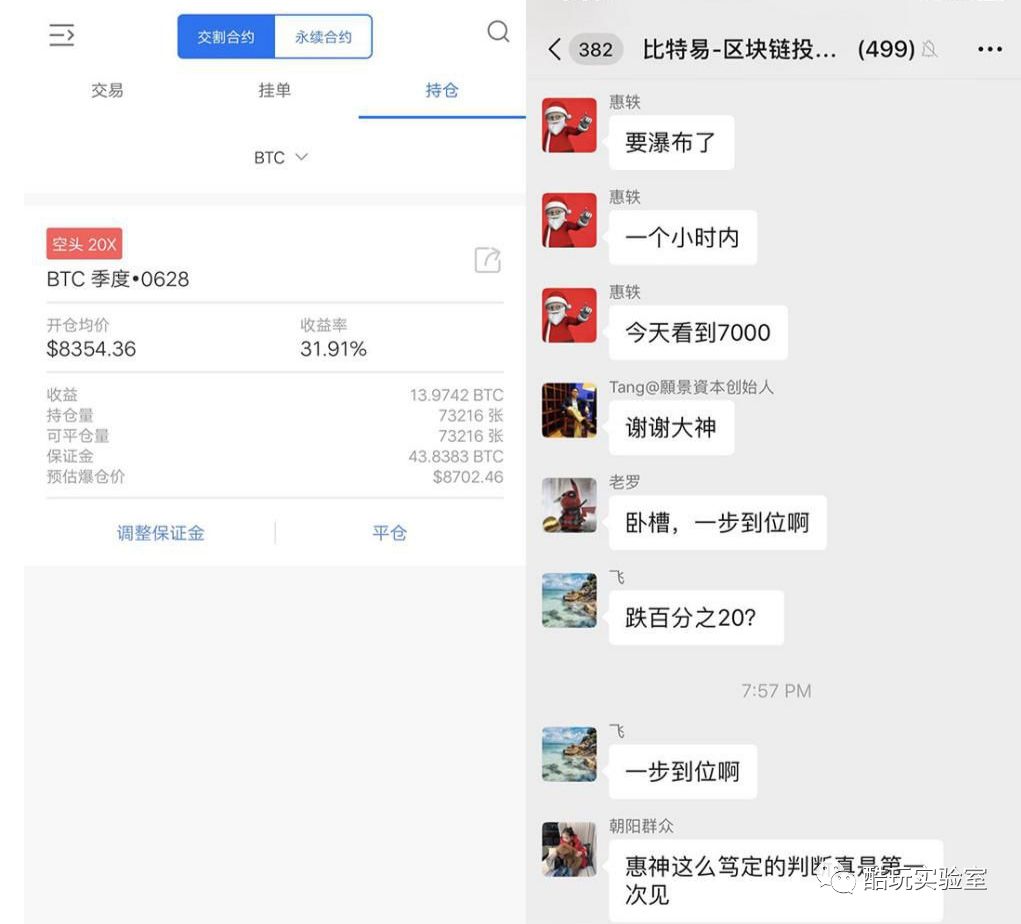Tap the three-dot more options icon in chat
The width and height of the screenshot is (1021, 924).
[990, 49]
